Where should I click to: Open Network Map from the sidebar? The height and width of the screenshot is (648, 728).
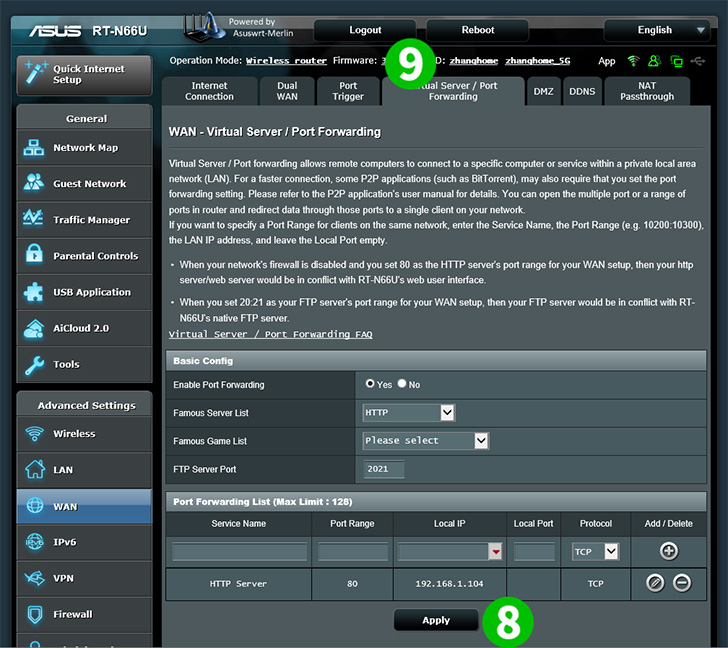pos(84,148)
